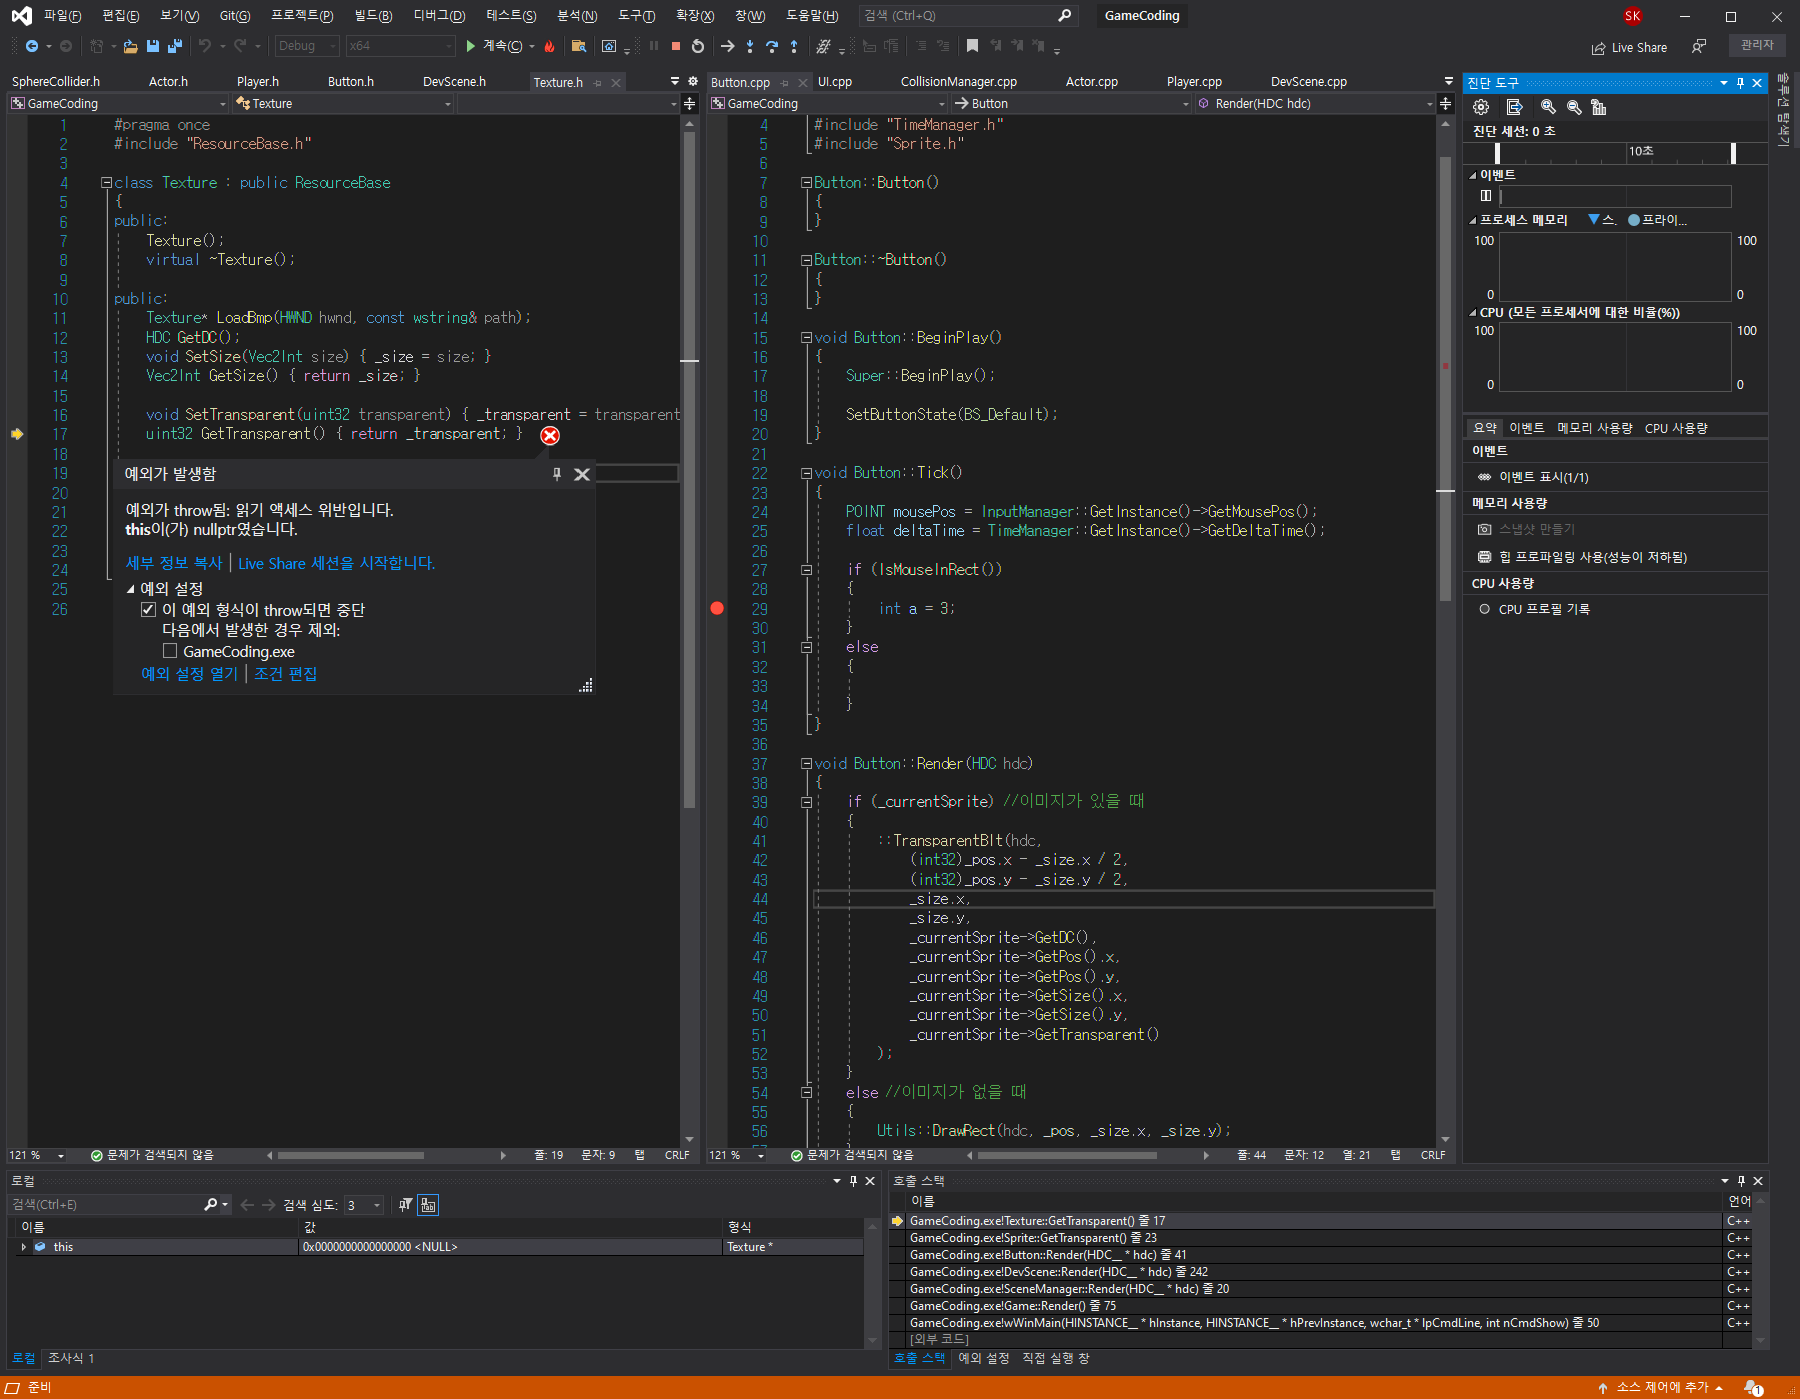Click 힙 프로파일링 사용 option
This screenshot has height=1399, width=1800.
tap(1592, 557)
